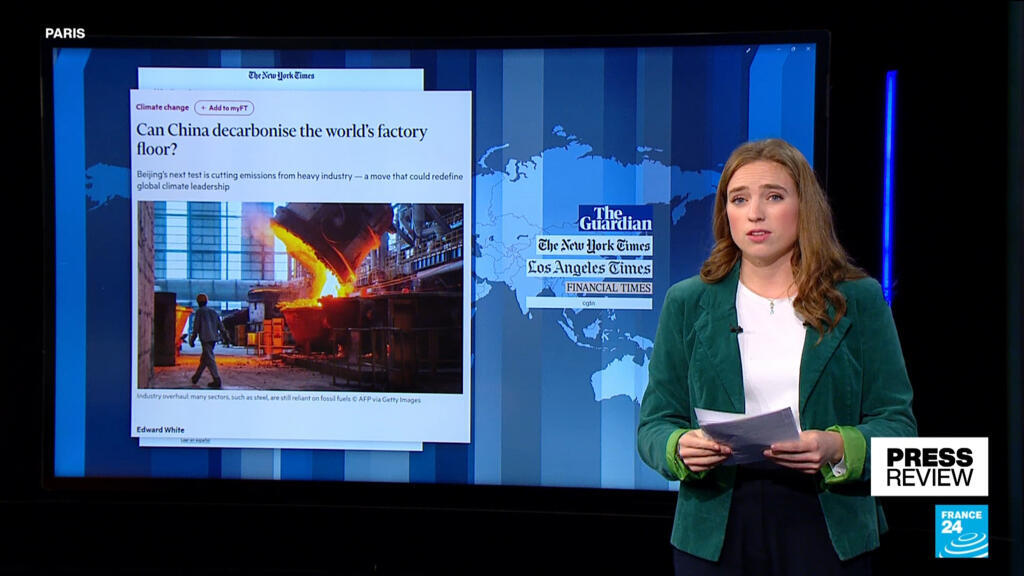Click the France 24 channel logo
1024x576 pixels.
click(961, 530)
